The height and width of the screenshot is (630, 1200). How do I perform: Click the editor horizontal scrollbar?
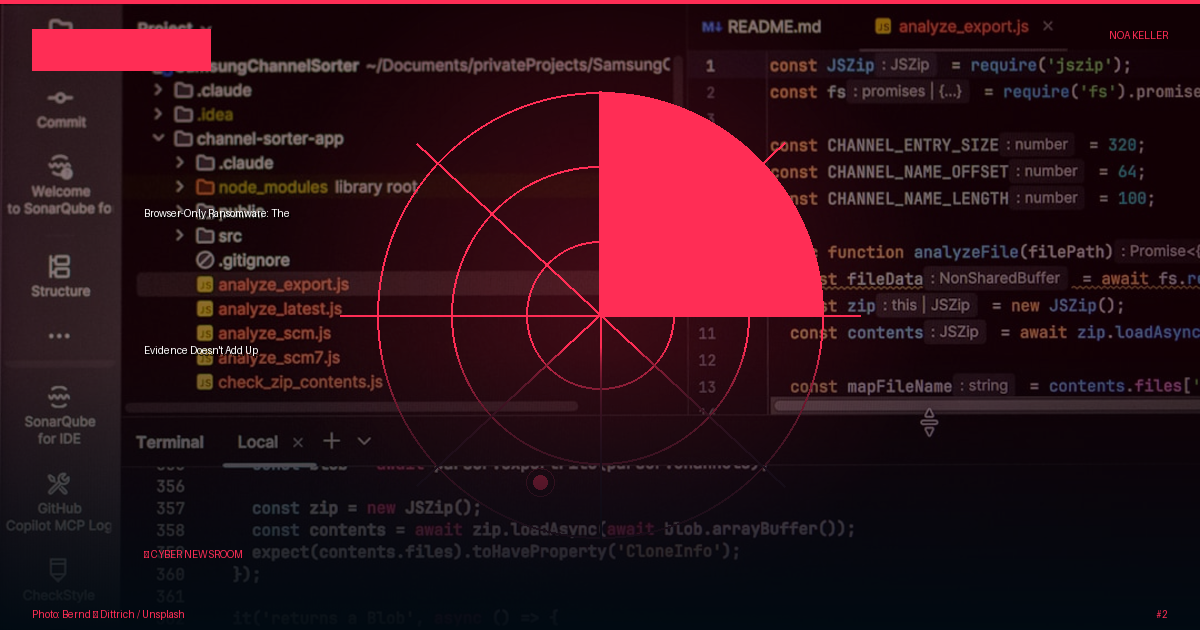click(x=985, y=405)
